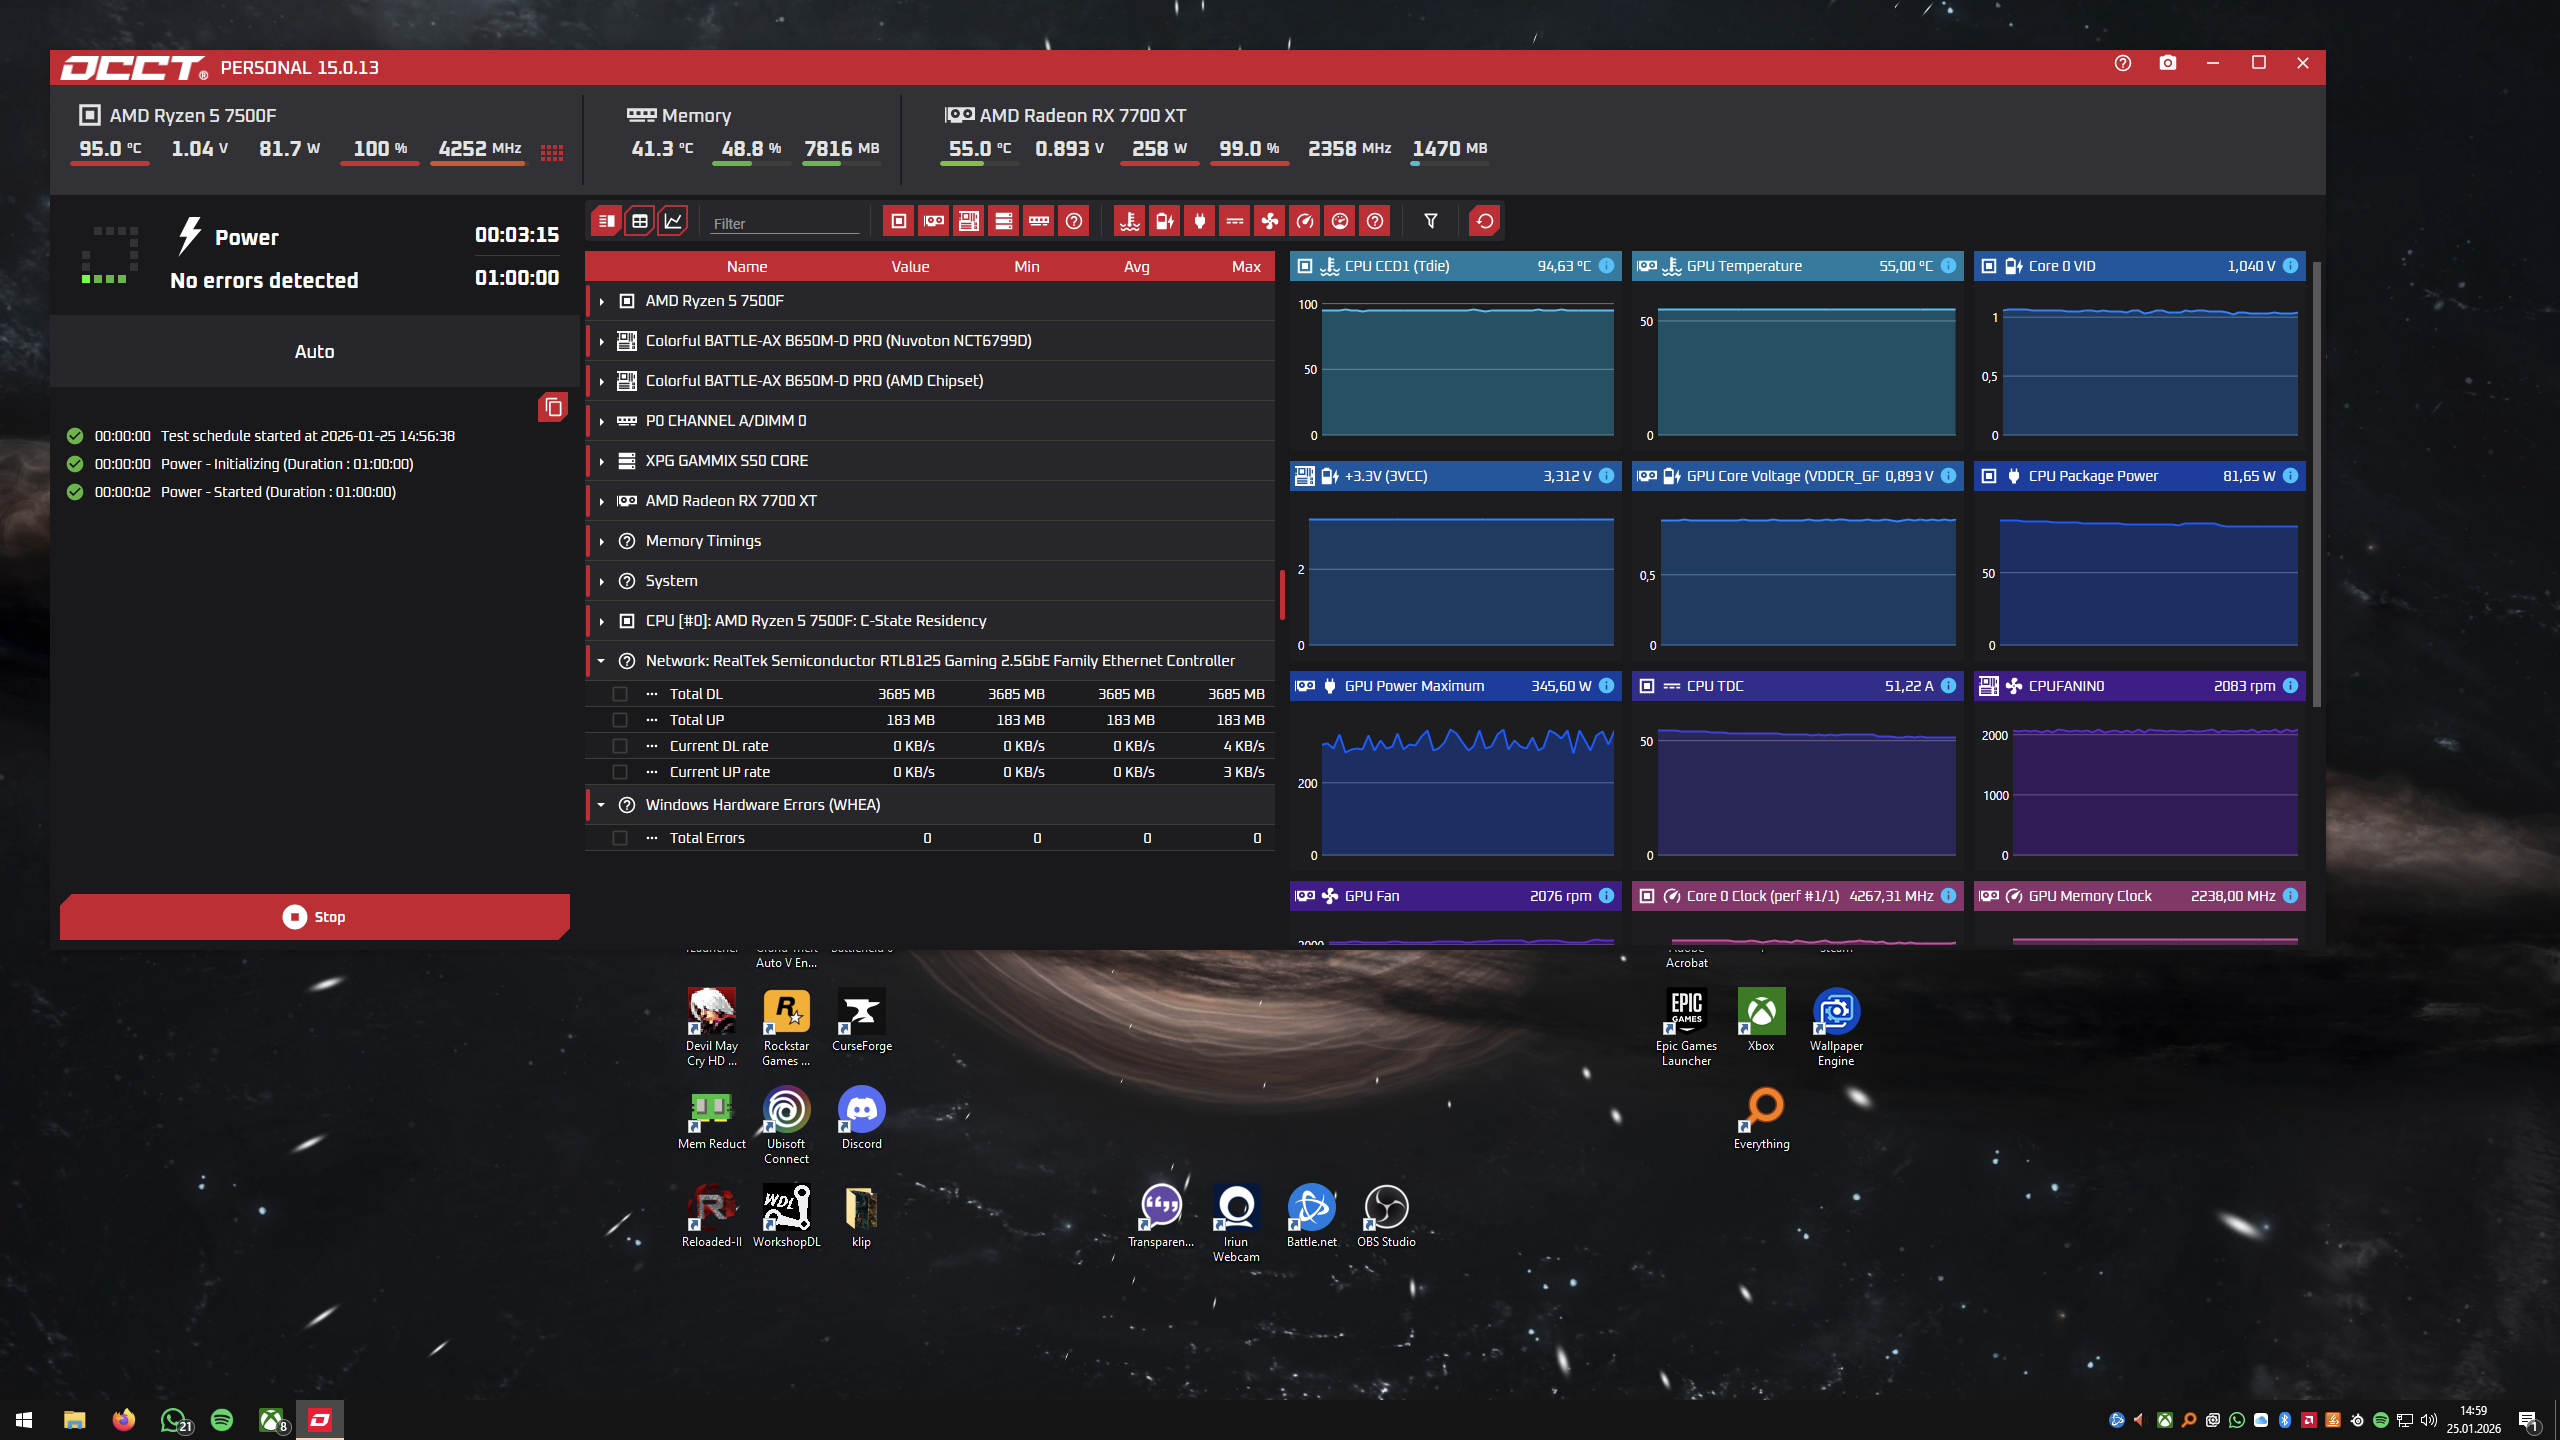The image size is (2560, 1440).
Task: Open the Windows Start menu
Action: (24, 1420)
